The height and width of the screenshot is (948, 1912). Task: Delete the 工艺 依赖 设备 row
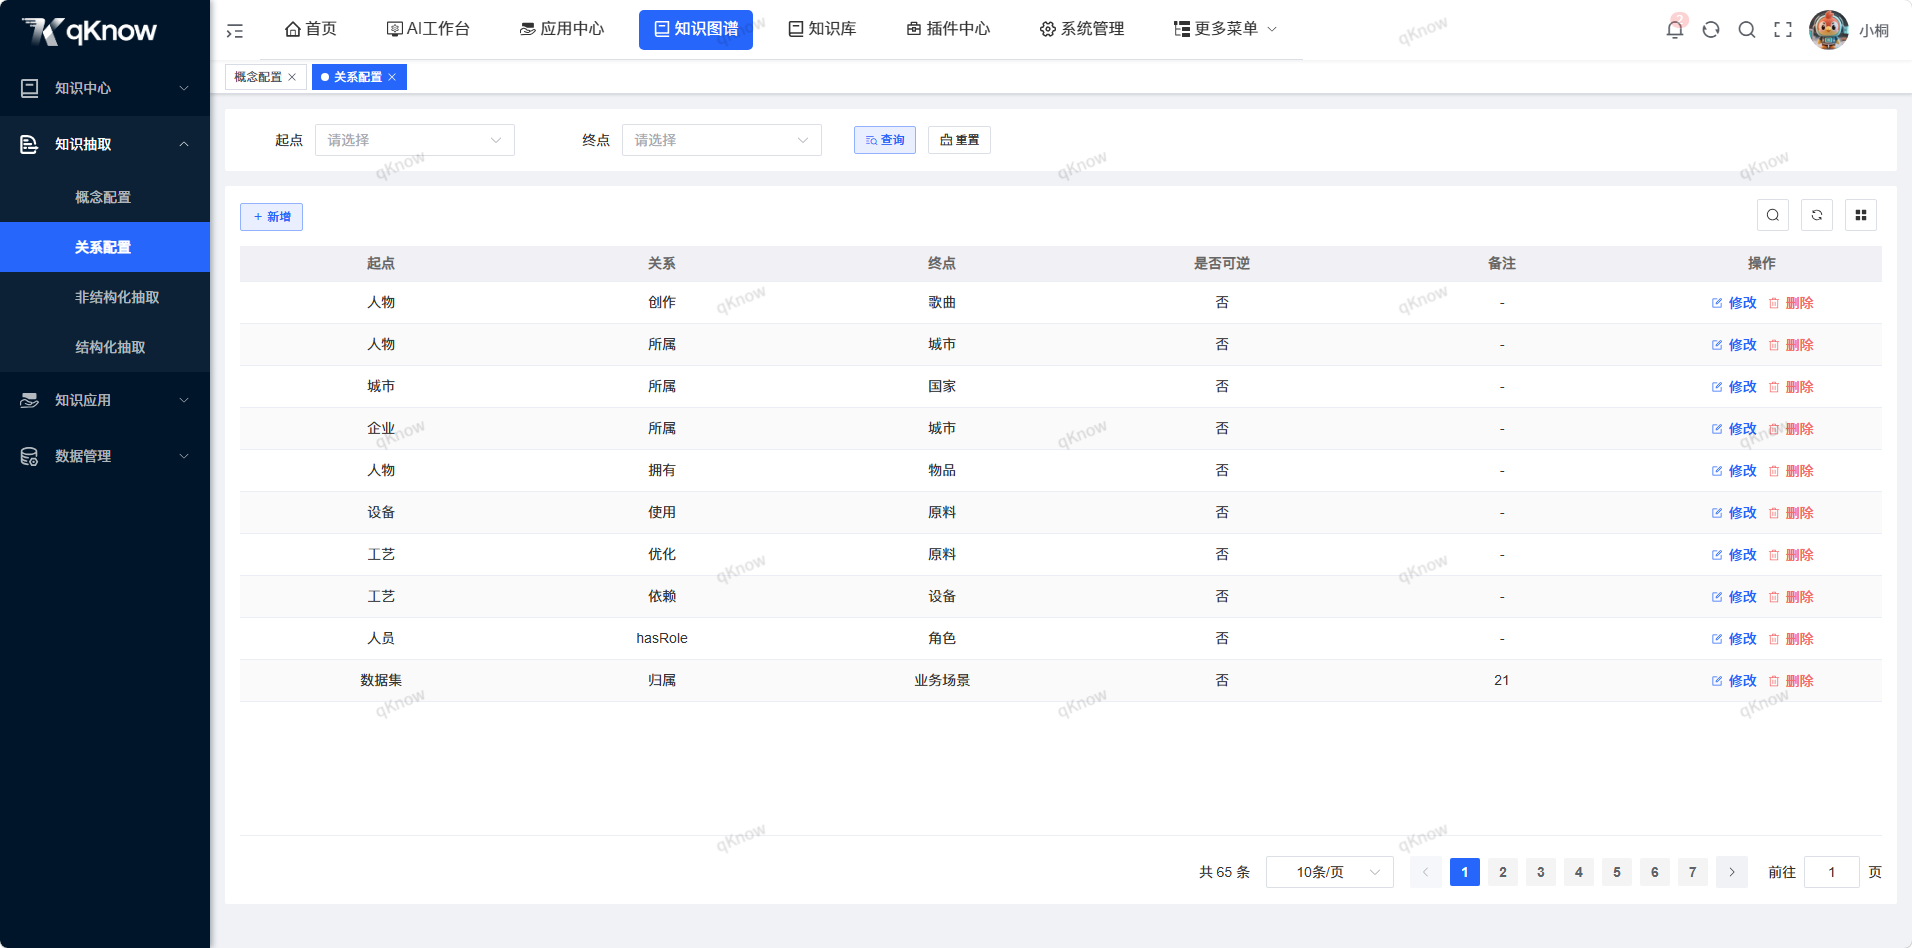[1791, 597]
